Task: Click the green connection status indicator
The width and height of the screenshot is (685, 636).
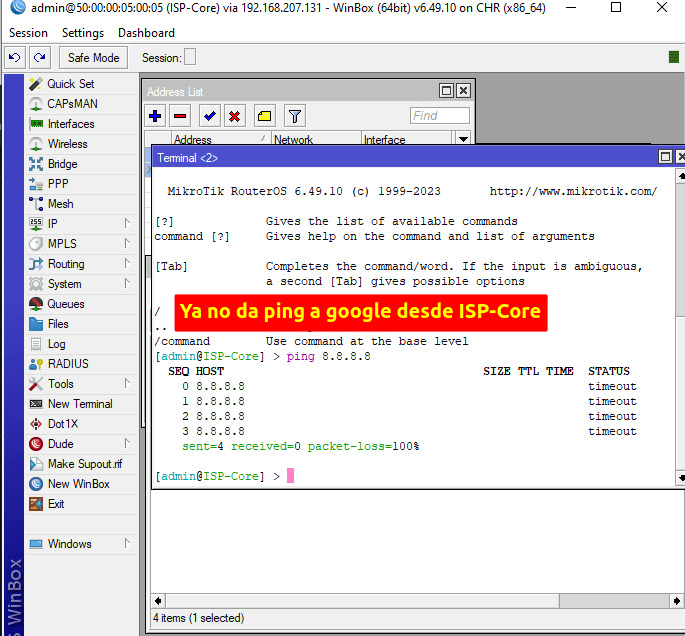Action: coord(674,57)
